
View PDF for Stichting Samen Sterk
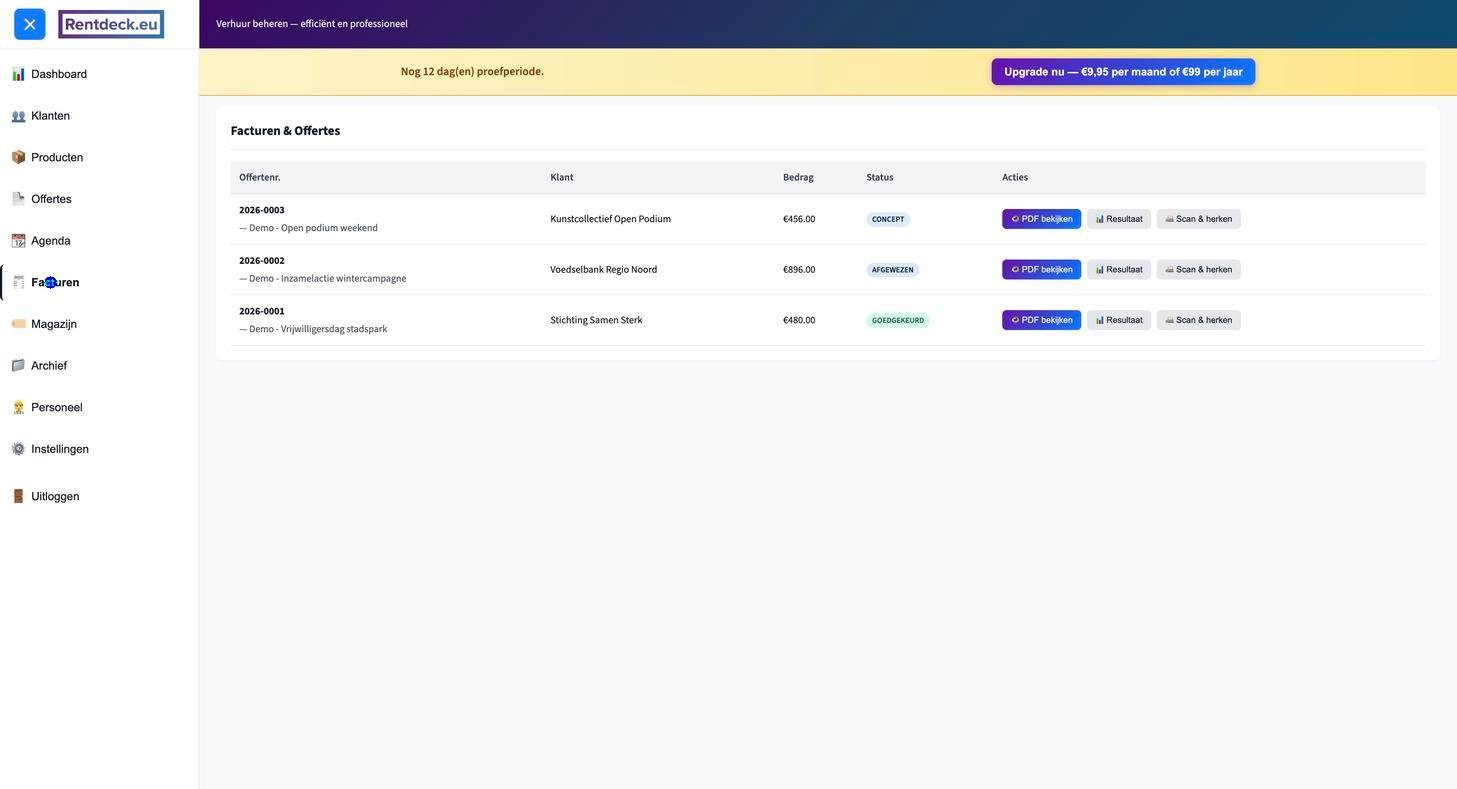[x=1041, y=320]
